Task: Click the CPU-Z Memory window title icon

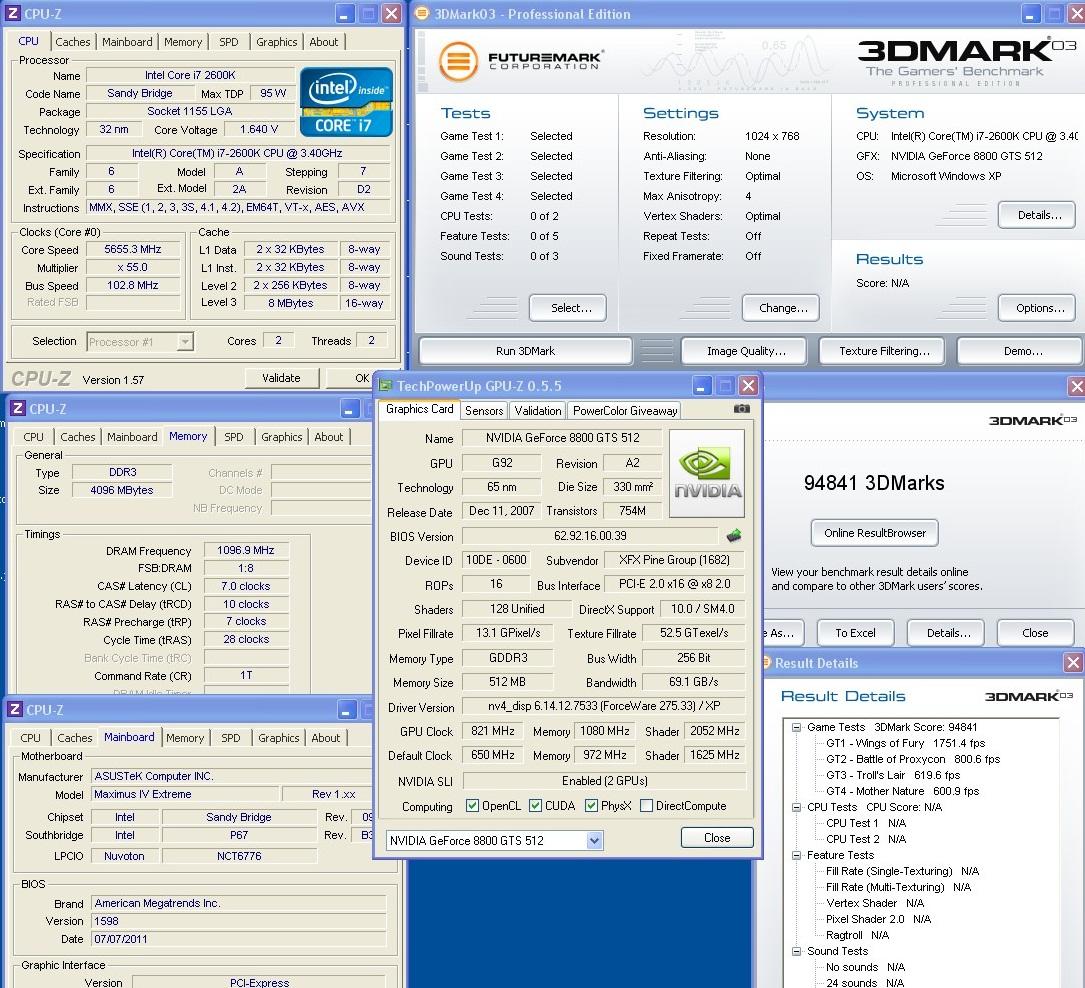Action: [x=18, y=408]
